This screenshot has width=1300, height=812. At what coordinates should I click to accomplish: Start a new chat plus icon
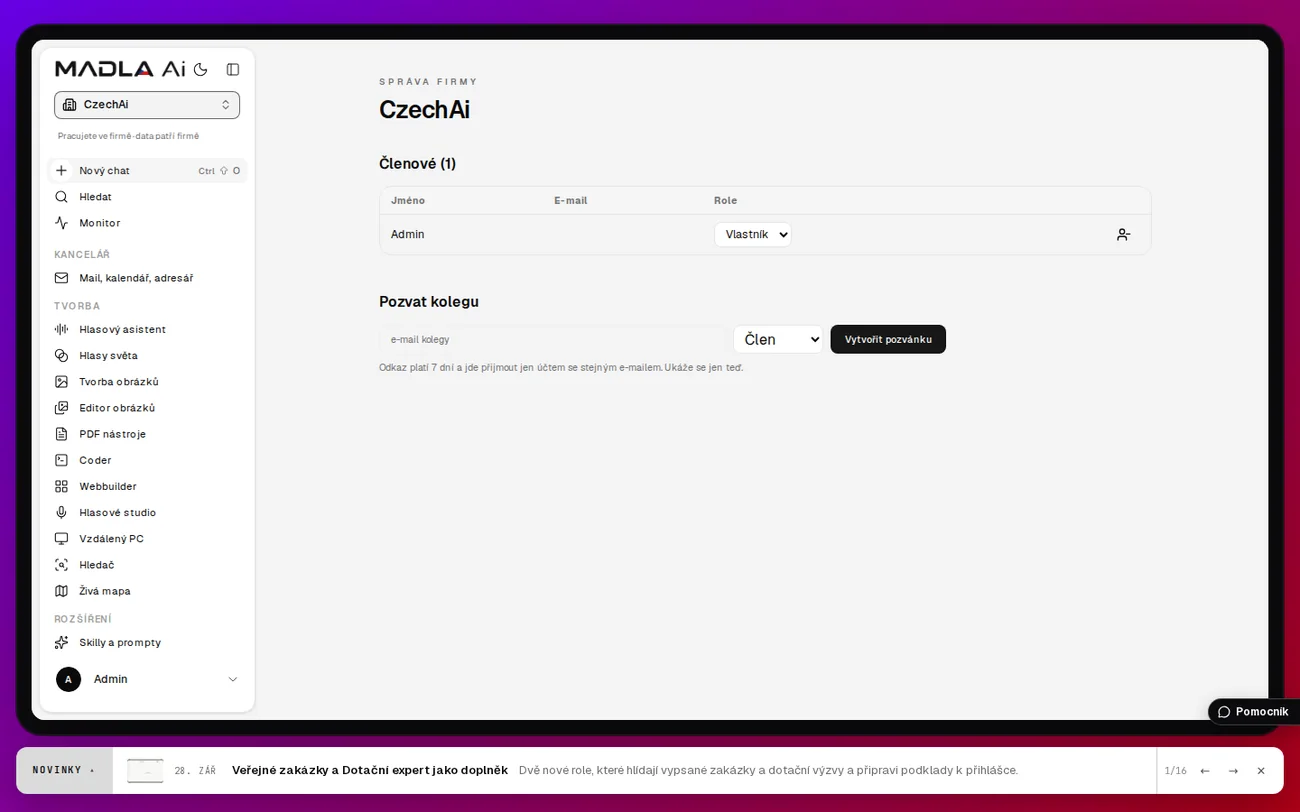61,170
